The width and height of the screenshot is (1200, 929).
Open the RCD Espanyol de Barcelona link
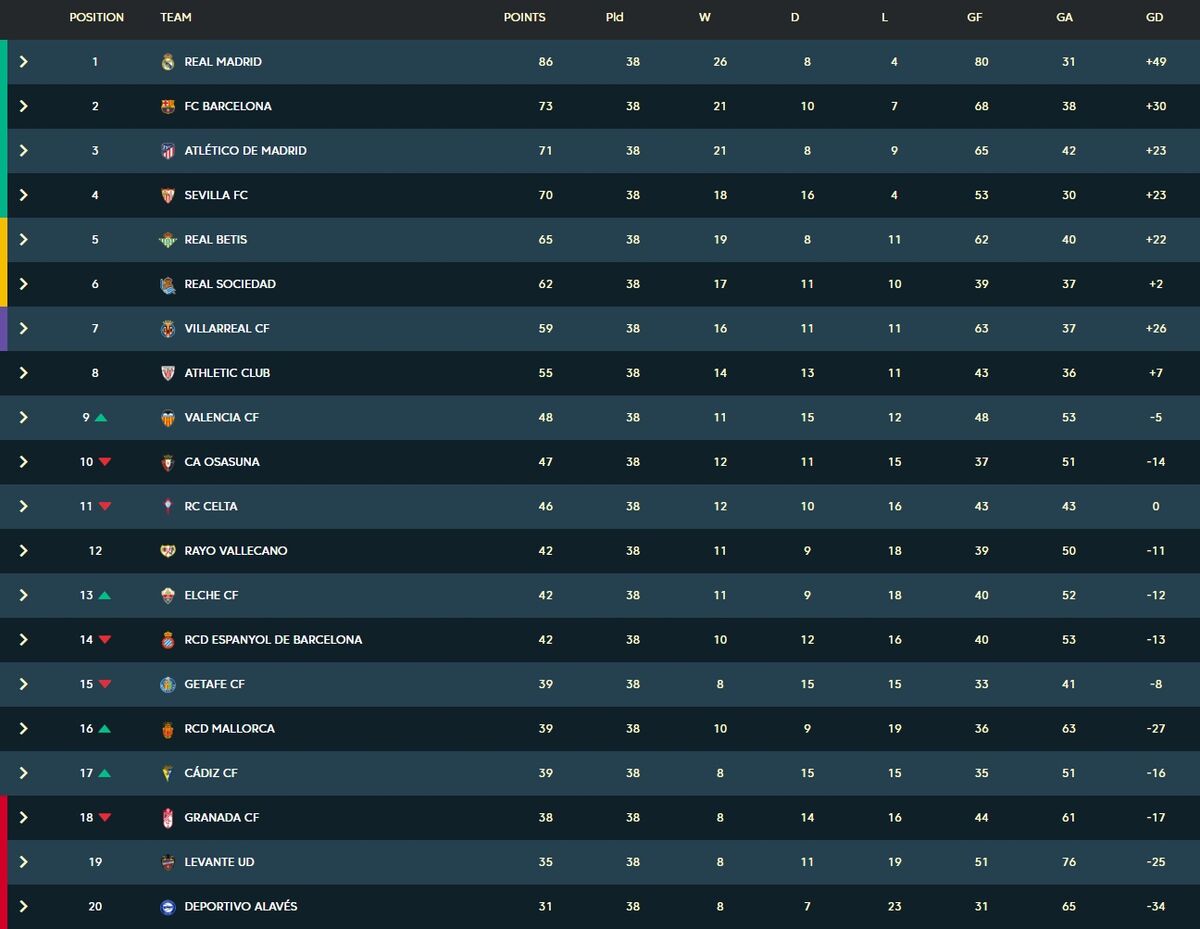pyautogui.click(x=273, y=640)
